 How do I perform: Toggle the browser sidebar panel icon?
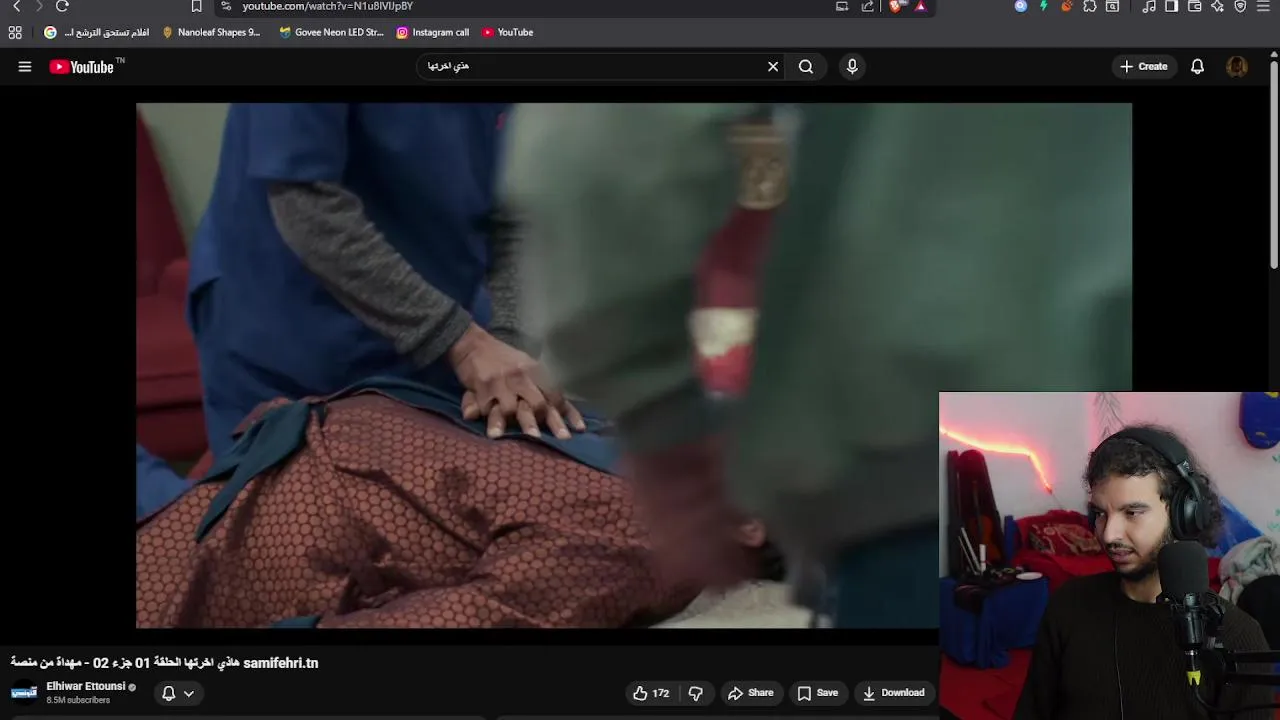tap(1172, 6)
